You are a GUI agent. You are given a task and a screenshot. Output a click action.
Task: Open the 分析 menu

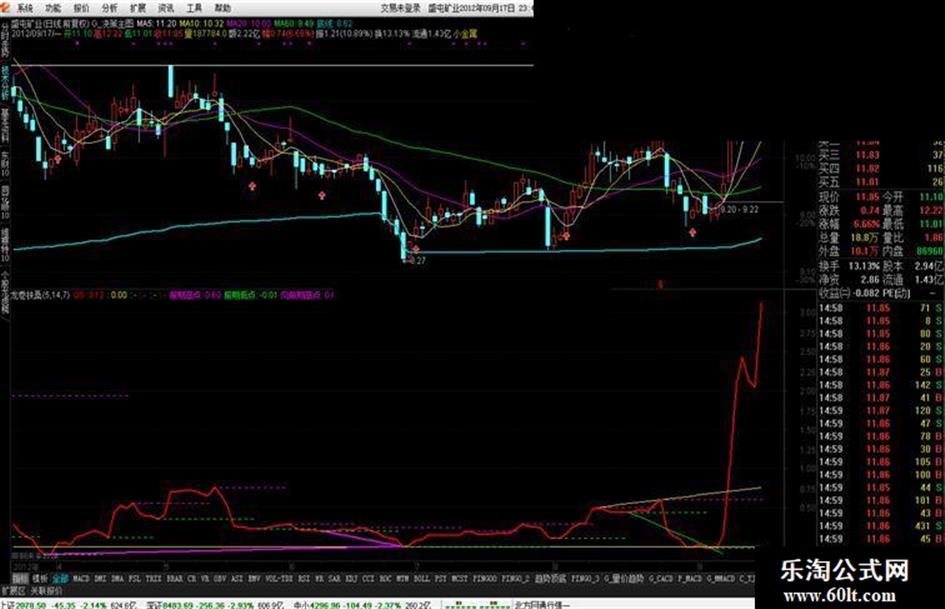[x=110, y=8]
